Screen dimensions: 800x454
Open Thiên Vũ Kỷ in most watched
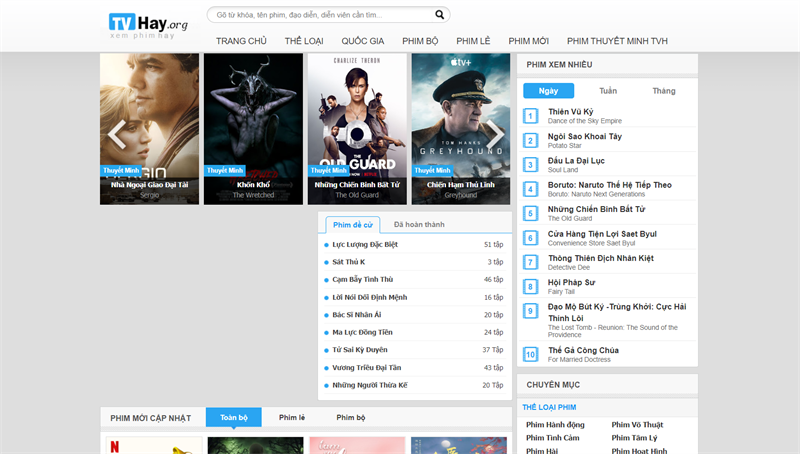pyautogui.click(x=570, y=112)
